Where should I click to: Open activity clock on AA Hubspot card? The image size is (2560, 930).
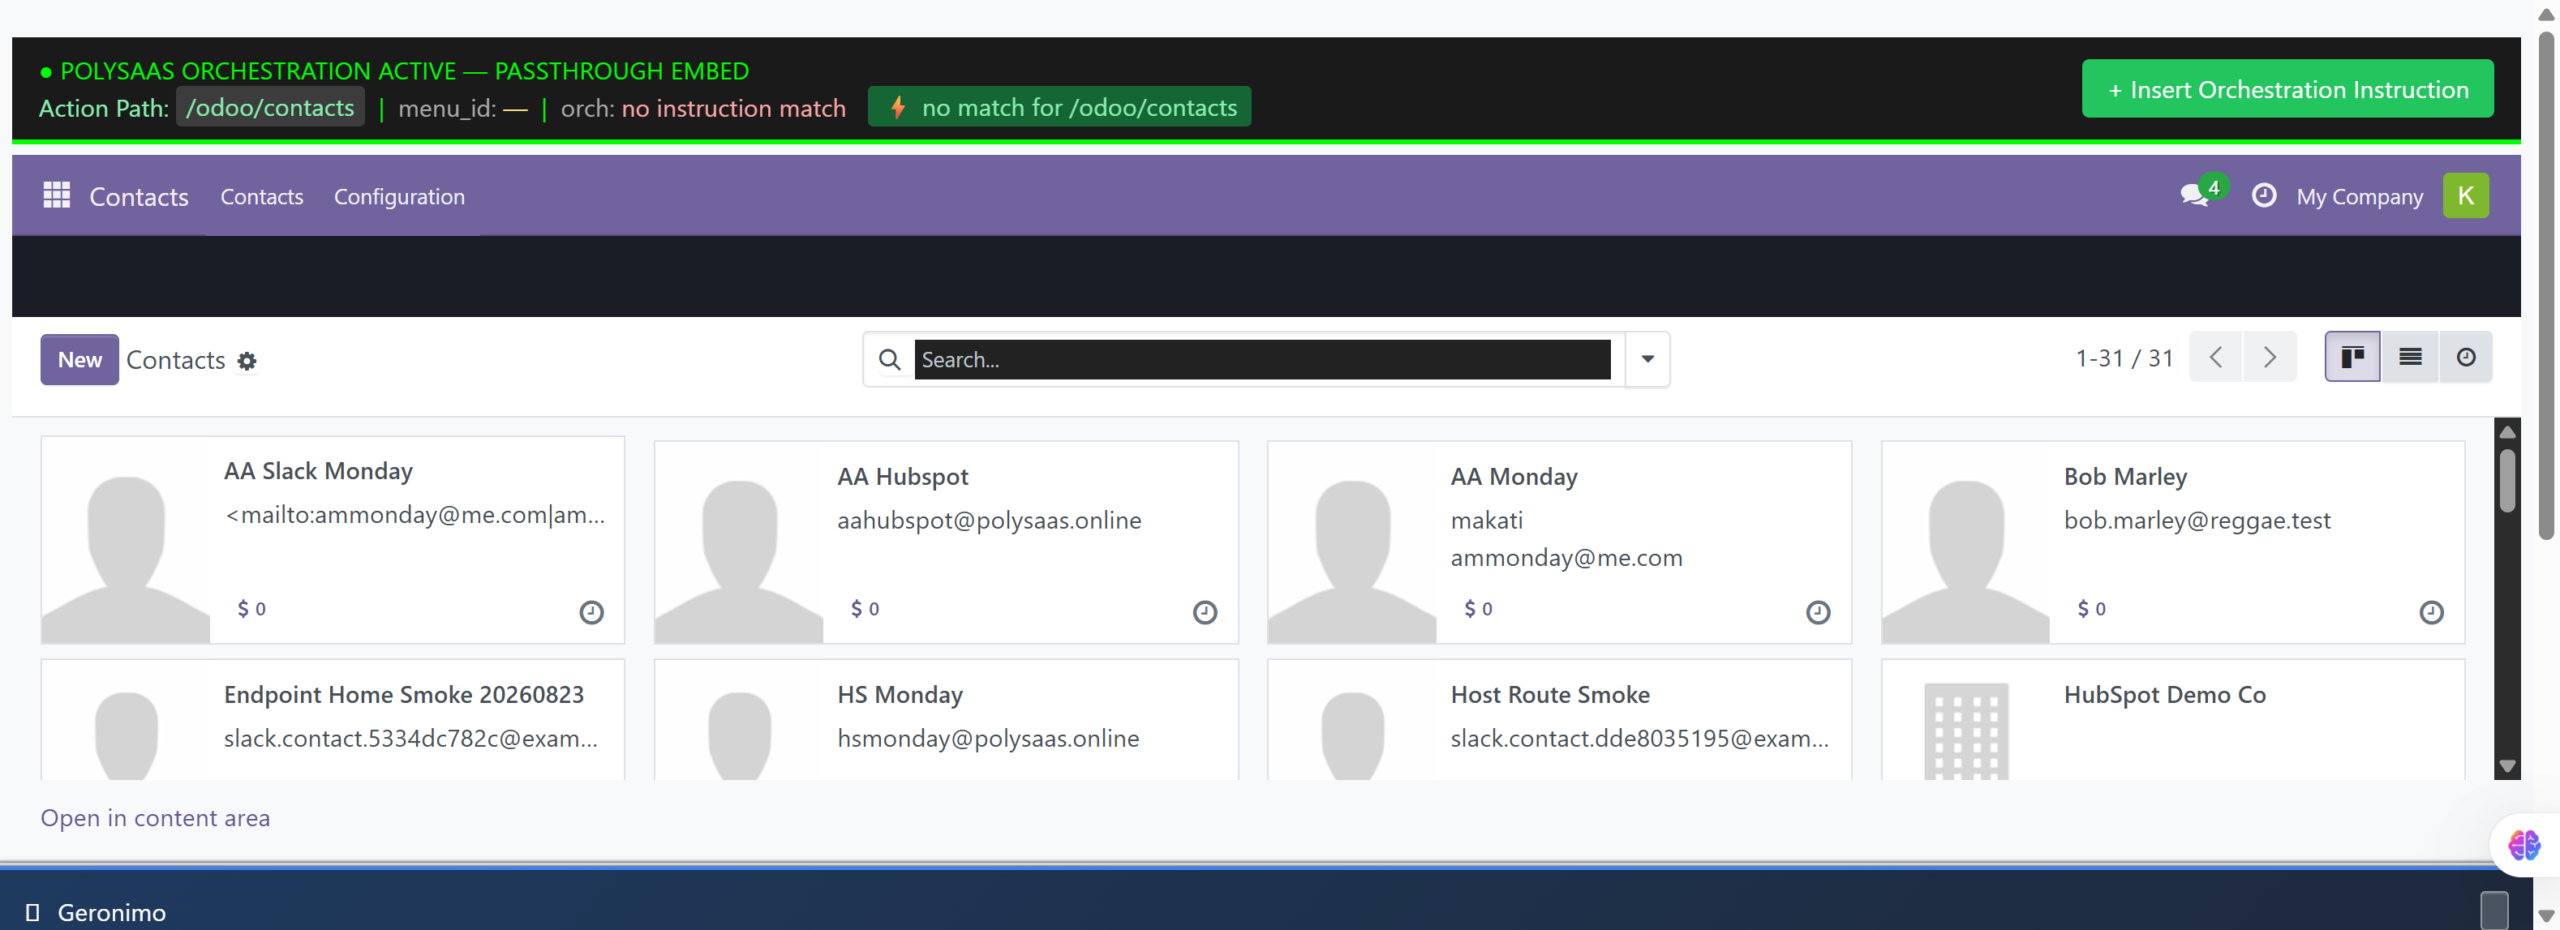1205,612
